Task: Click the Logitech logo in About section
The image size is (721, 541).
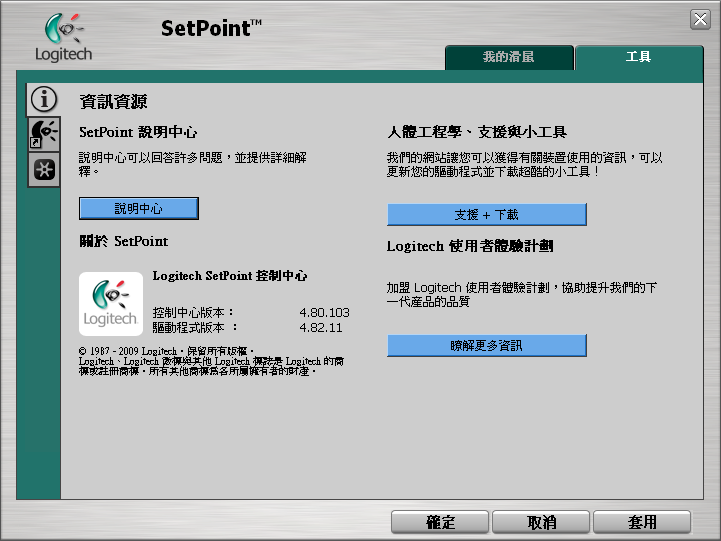Action: click(111, 304)
